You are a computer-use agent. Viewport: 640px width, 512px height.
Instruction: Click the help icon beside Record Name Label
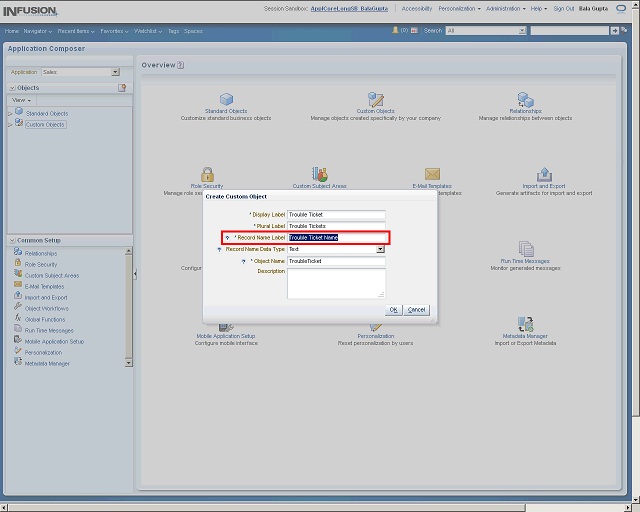coord(228,238)
